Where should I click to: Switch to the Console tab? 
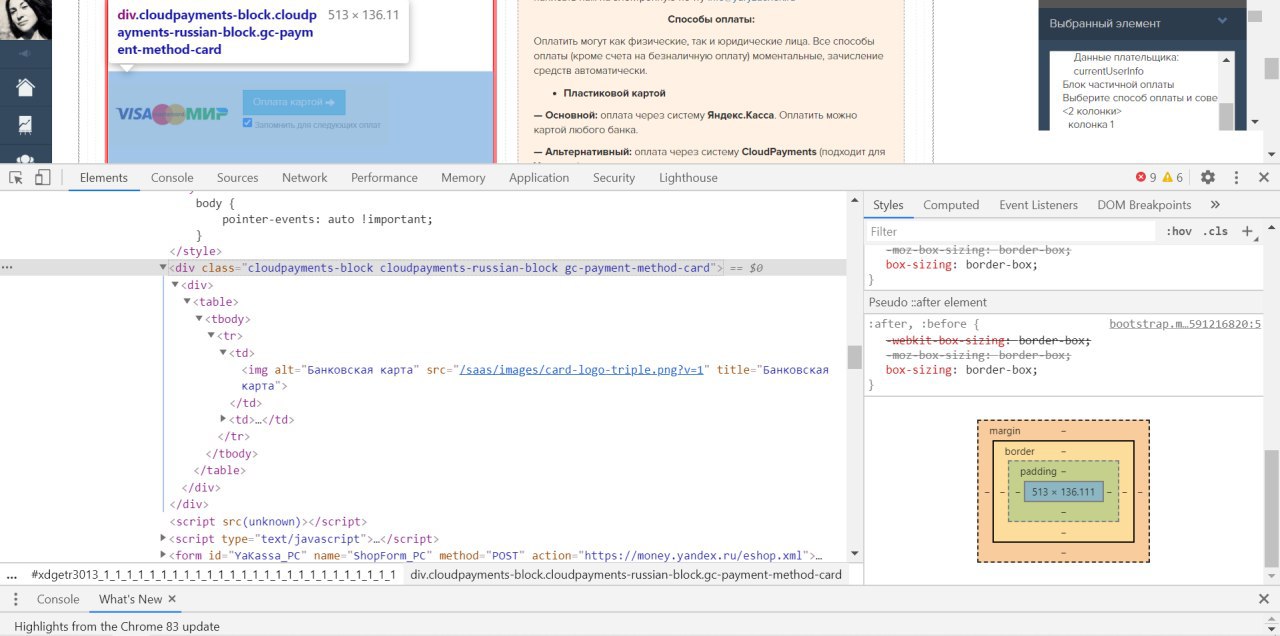click(x=172, y=177)
